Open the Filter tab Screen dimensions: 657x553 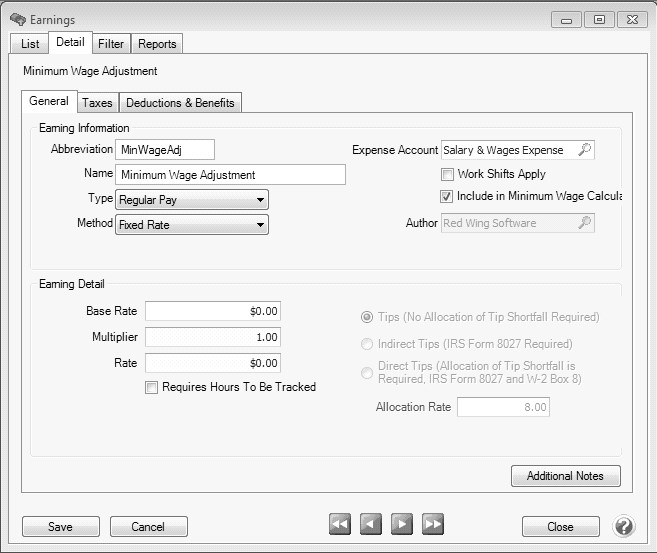click(111, 44)
